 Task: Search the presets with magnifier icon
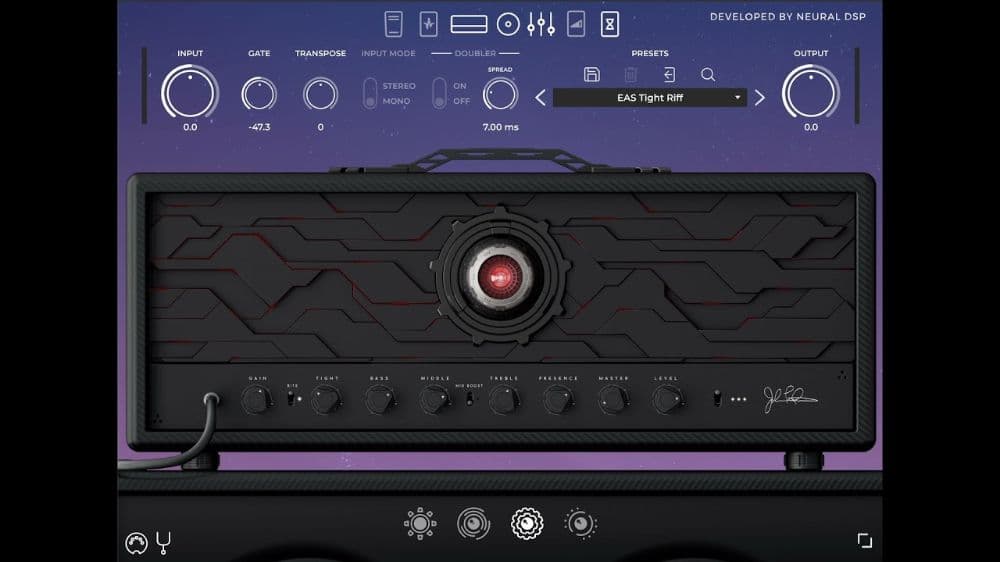tap(708, 75)
